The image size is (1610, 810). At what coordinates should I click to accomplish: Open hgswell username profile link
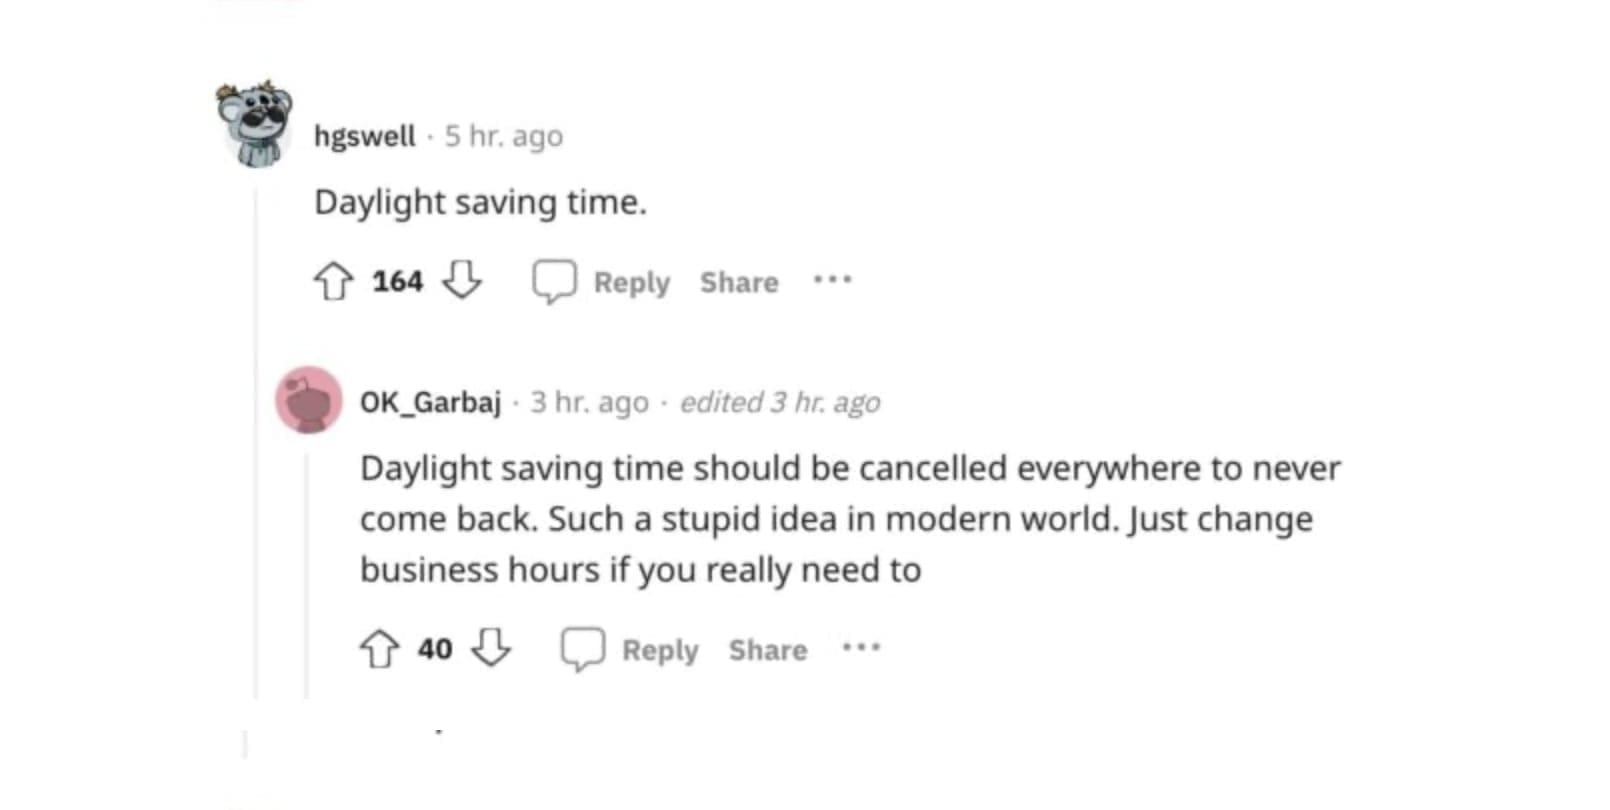click(364, 136)
